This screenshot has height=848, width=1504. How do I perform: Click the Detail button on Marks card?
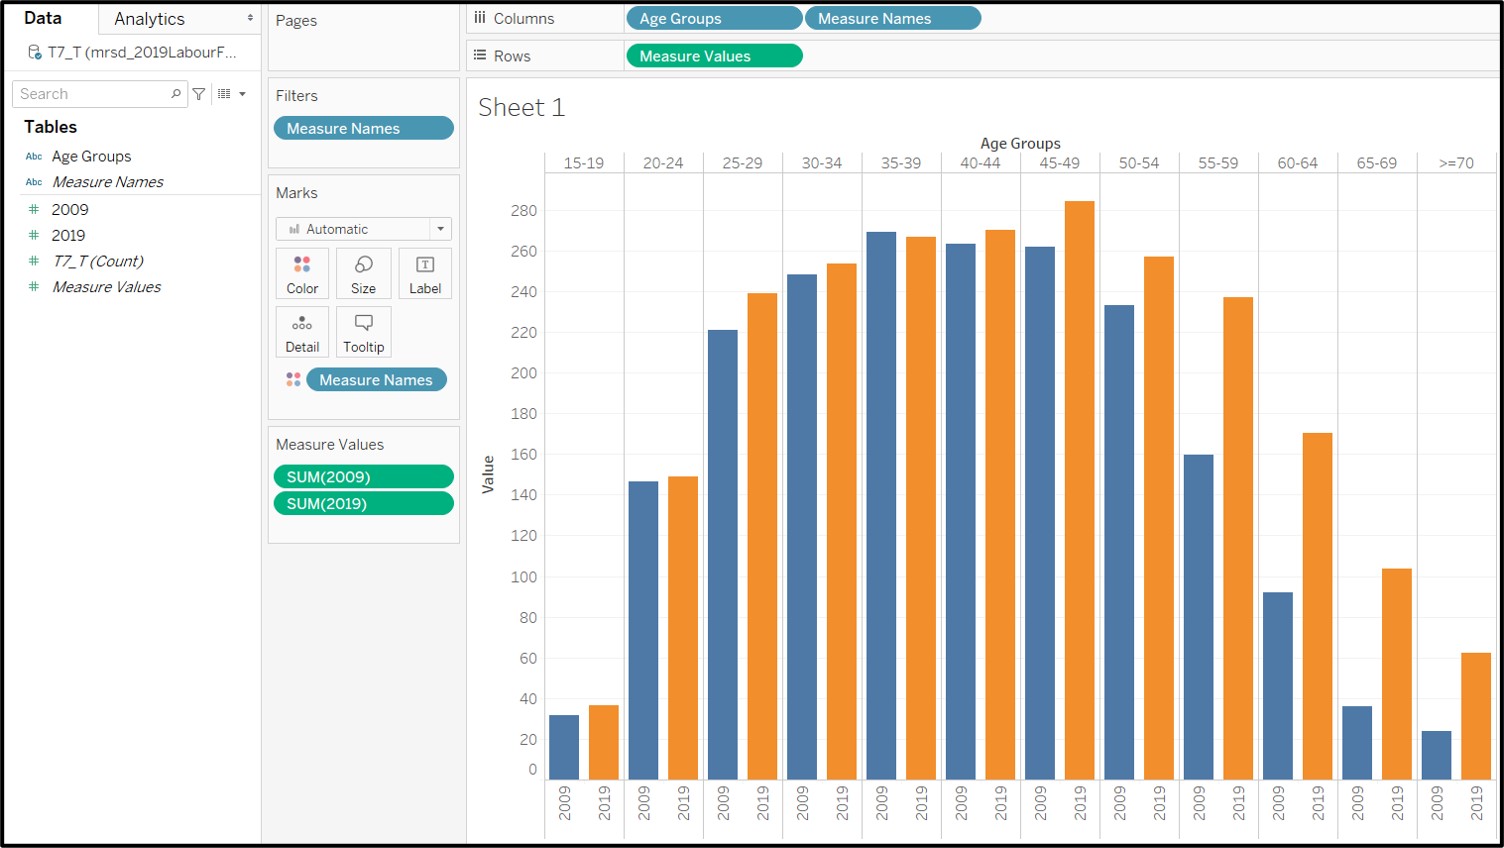[302, 331]
